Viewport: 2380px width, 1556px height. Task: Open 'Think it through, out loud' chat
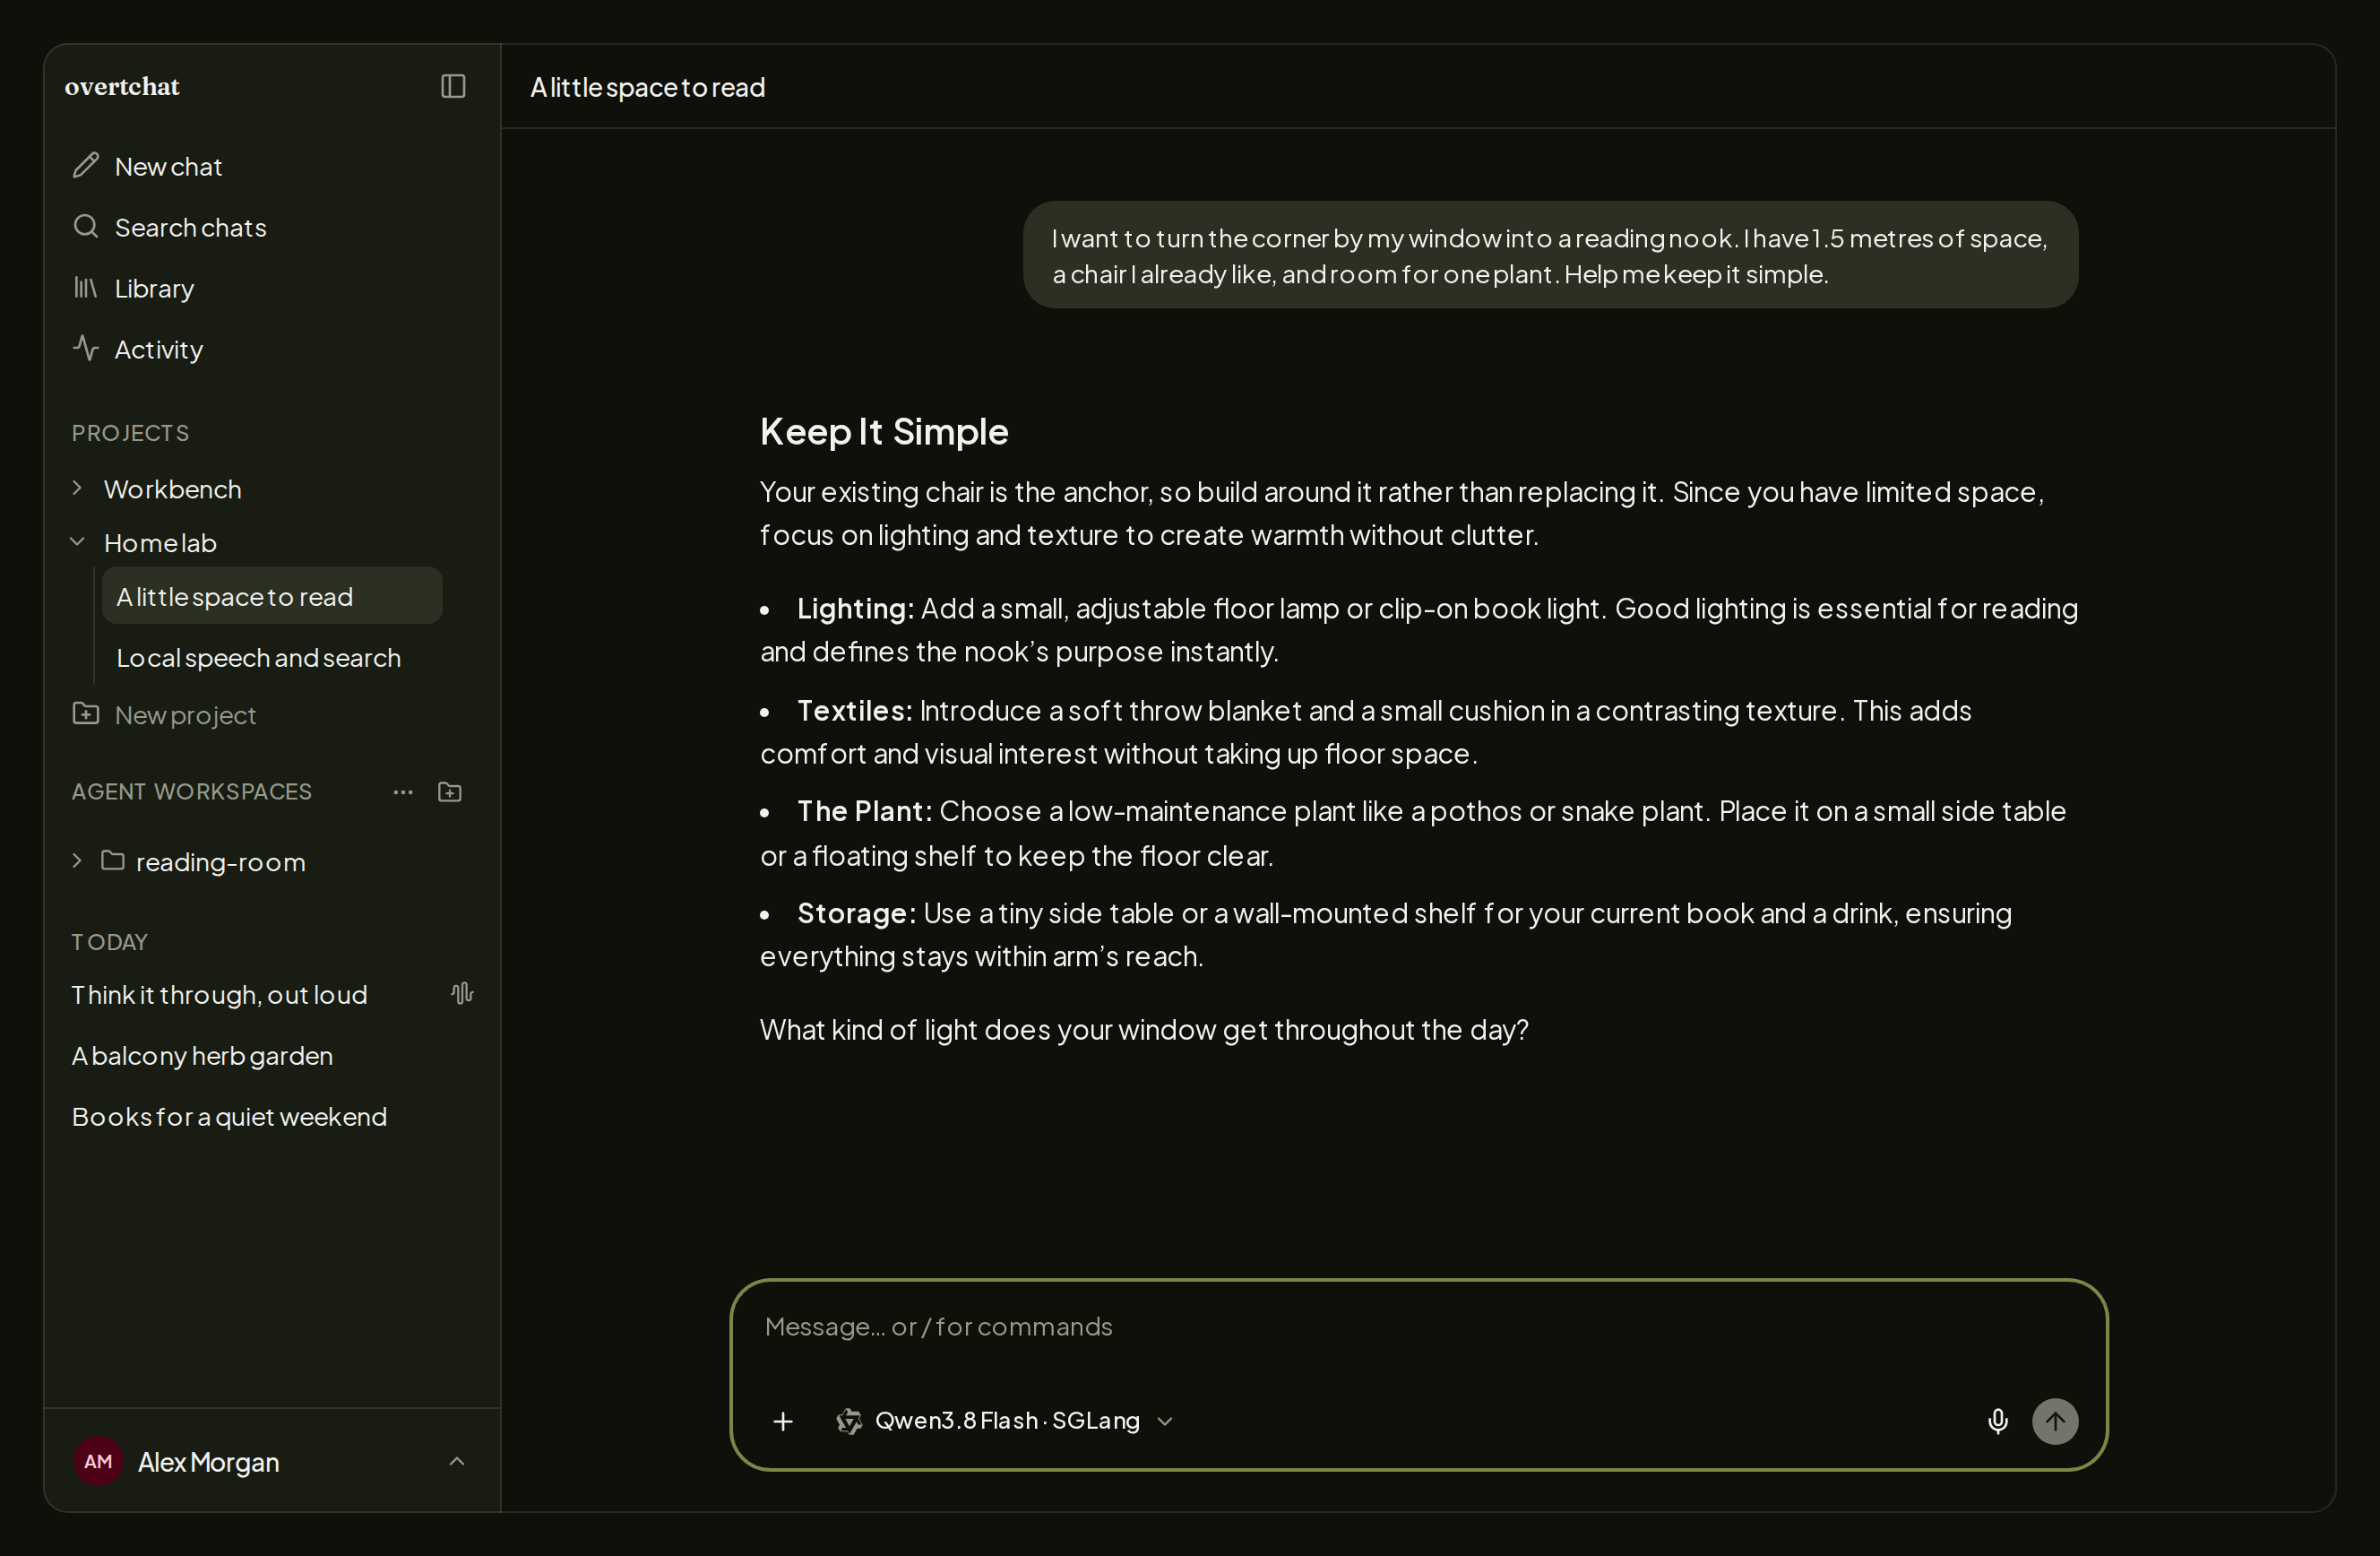219,994
